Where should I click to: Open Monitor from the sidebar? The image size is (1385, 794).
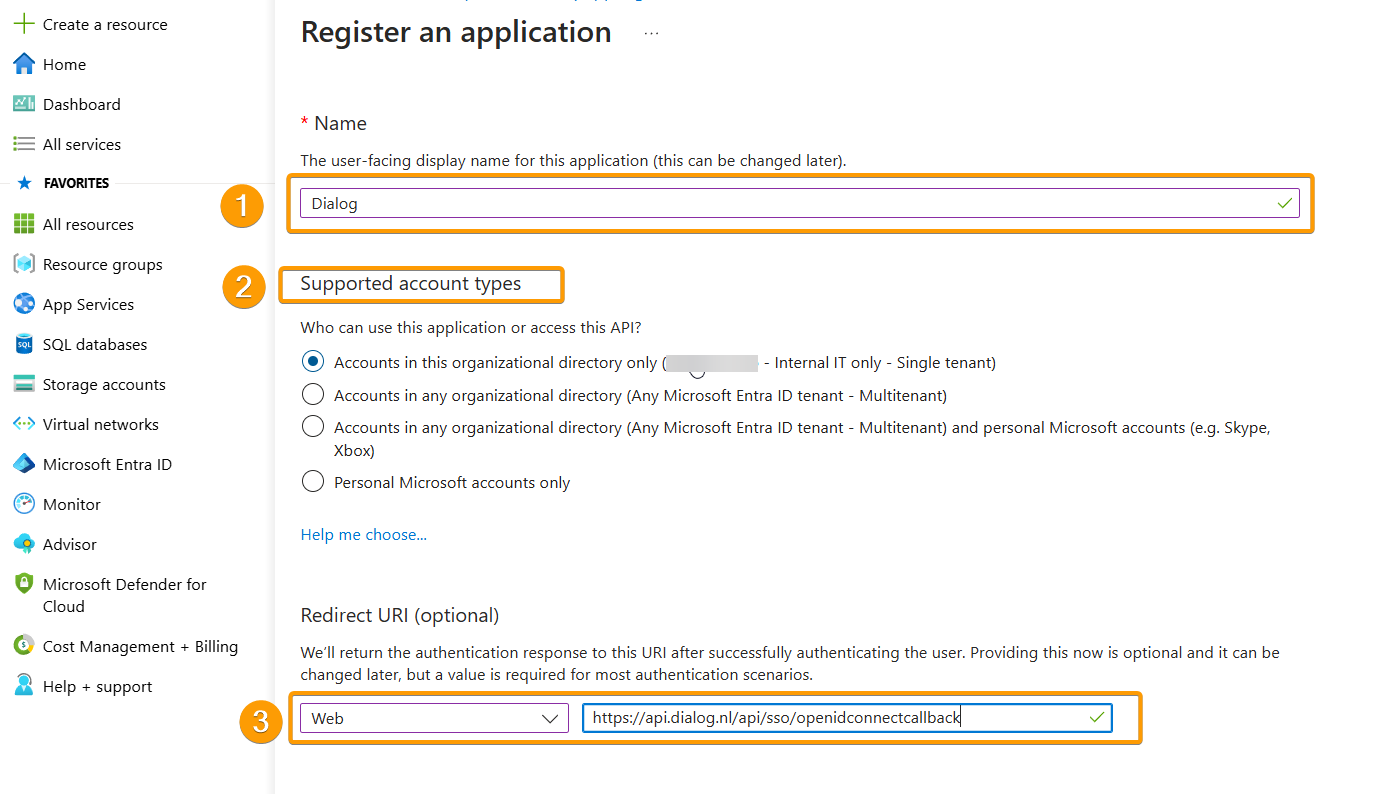coord(72,504)
